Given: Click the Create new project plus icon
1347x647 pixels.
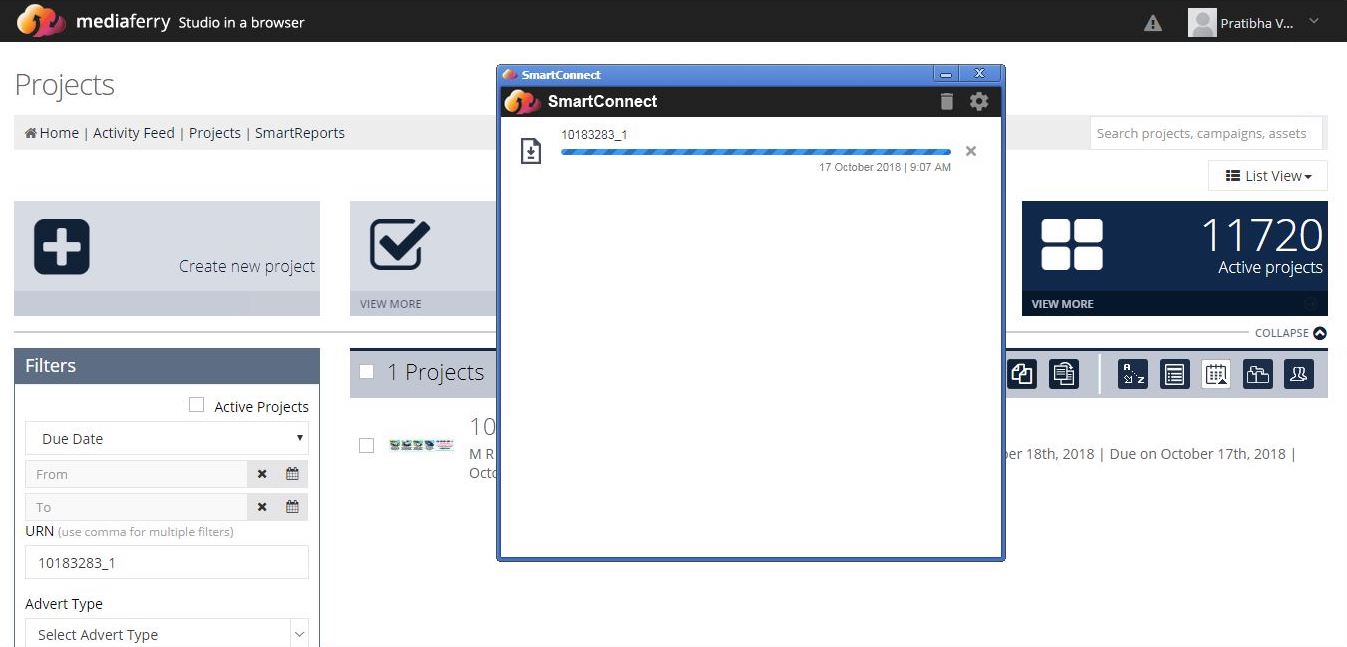Looking at the screenshot, I should (x=62, y=247).
